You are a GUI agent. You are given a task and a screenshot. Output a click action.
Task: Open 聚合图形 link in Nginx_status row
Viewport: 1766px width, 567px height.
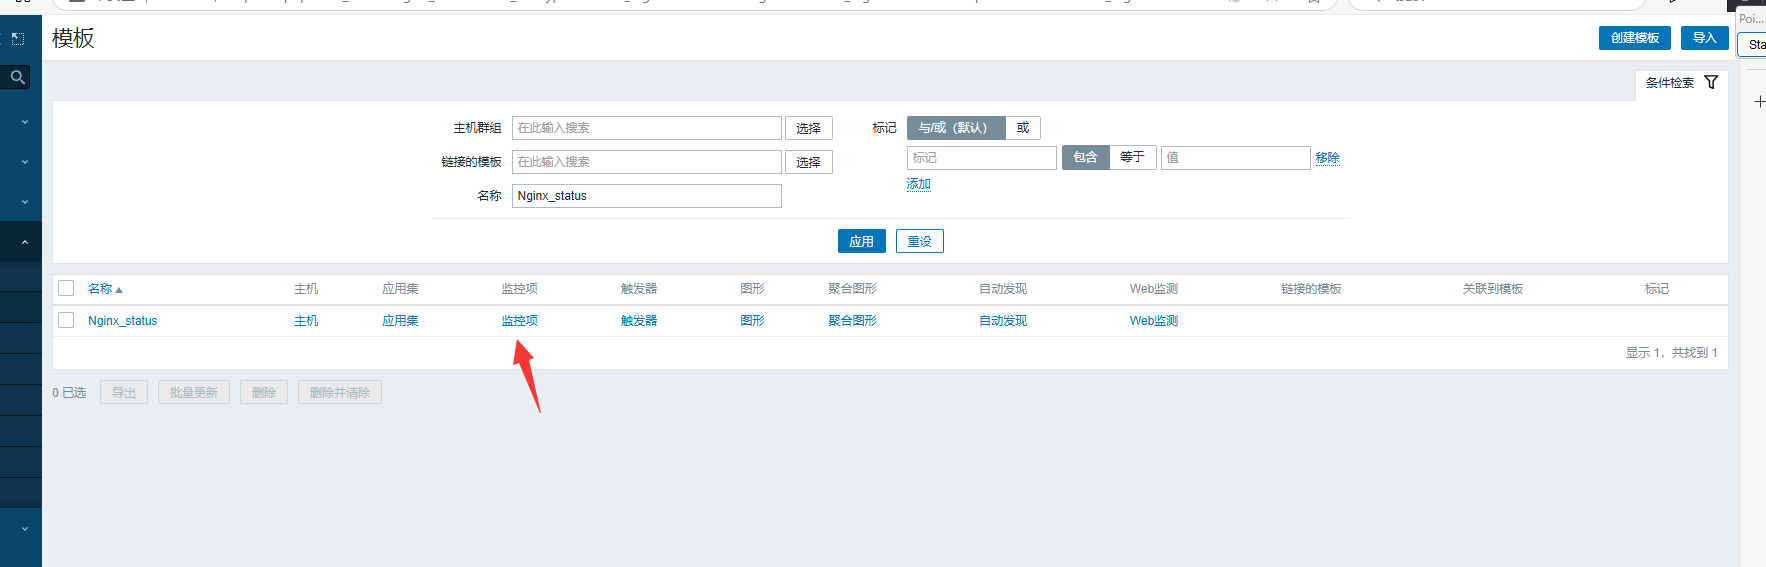point(852,321)
